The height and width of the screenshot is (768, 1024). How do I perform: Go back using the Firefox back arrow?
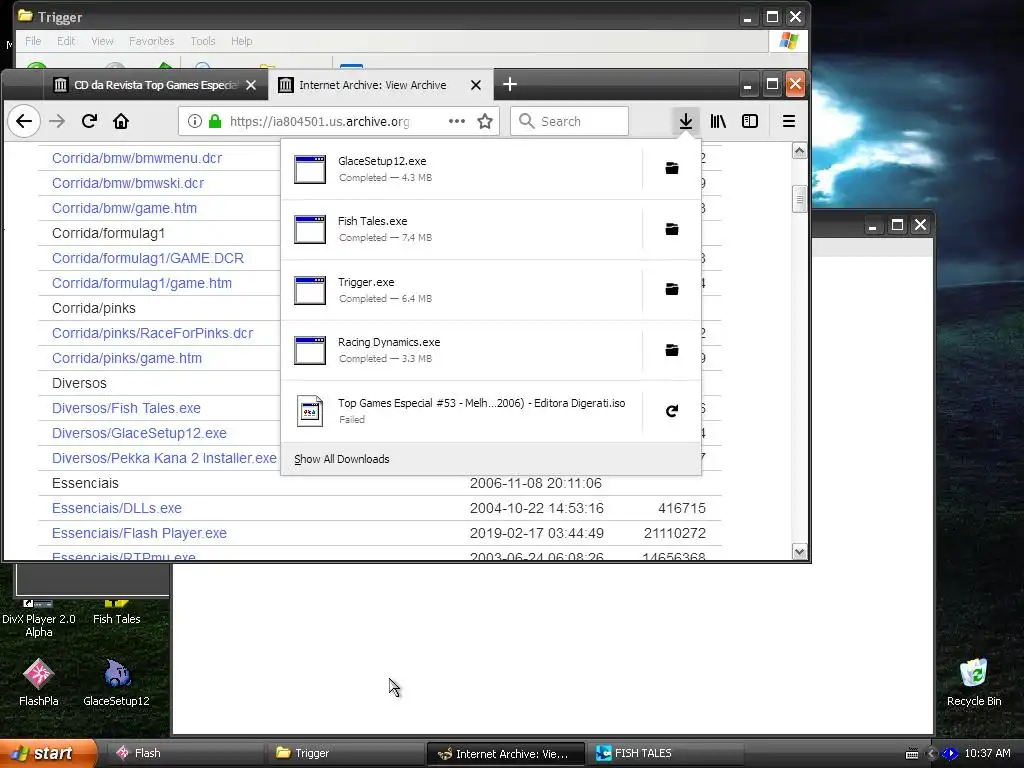pos(24,121)
